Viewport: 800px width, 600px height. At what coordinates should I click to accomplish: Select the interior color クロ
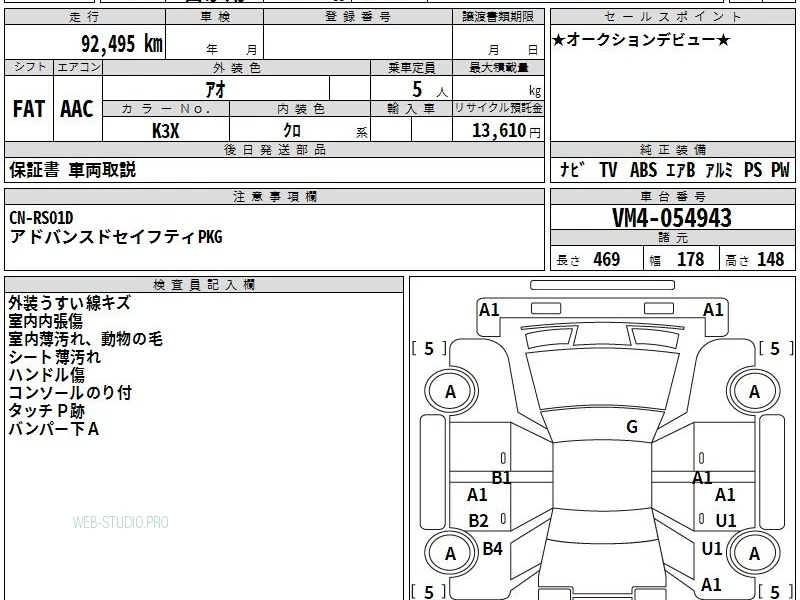click(292, 130)
